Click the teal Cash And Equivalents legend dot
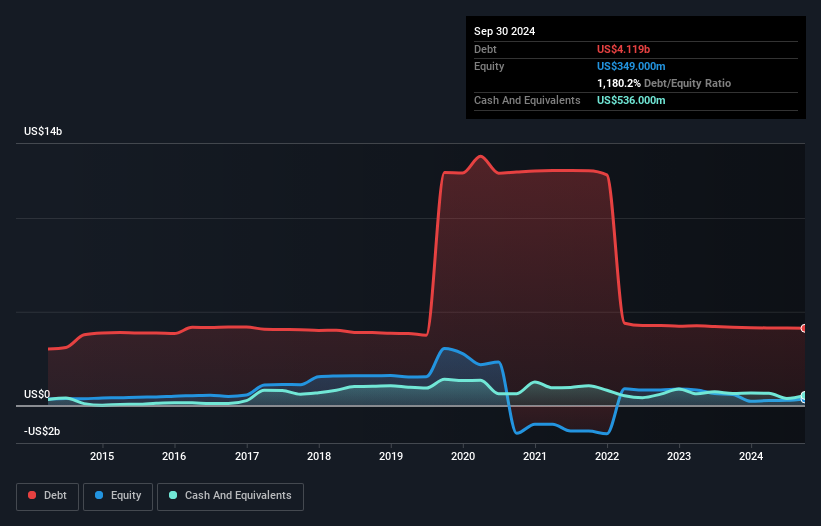 coord(173,495)
